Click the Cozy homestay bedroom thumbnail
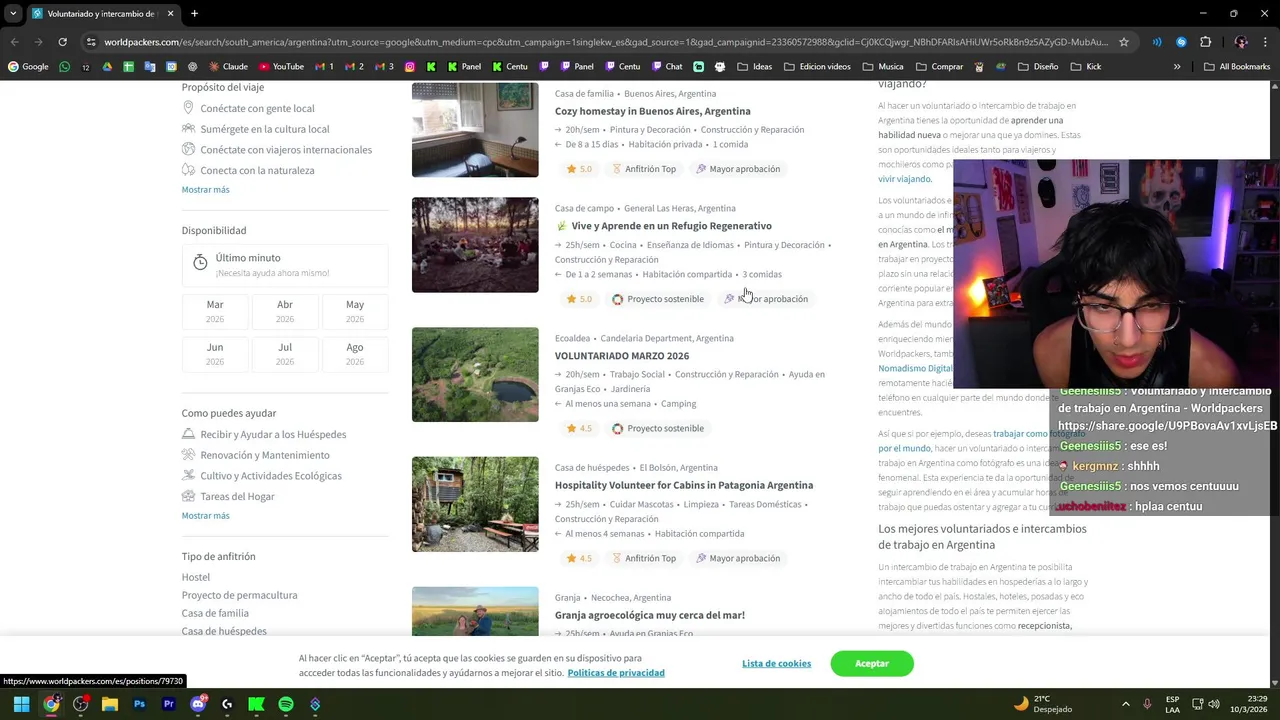1280x720 pixels. pos(475,130)
